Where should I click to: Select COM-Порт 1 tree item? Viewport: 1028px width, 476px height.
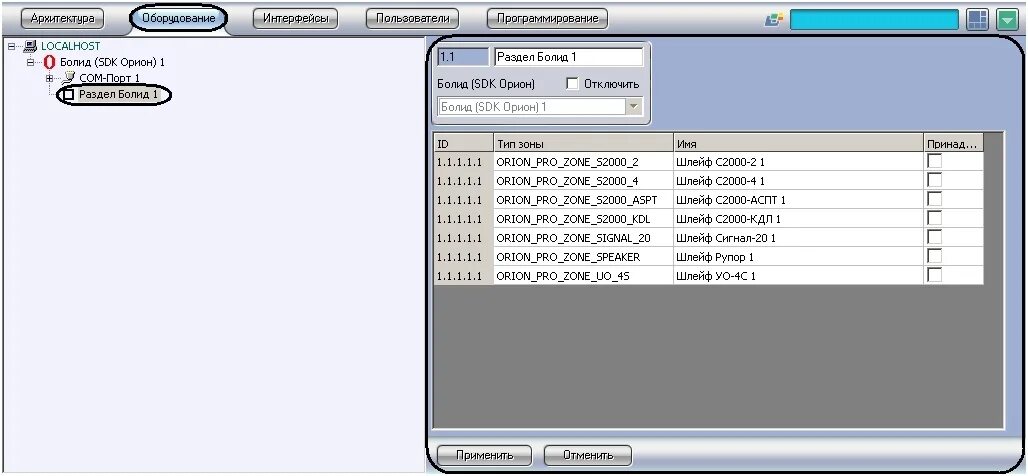tap(109, 79)
